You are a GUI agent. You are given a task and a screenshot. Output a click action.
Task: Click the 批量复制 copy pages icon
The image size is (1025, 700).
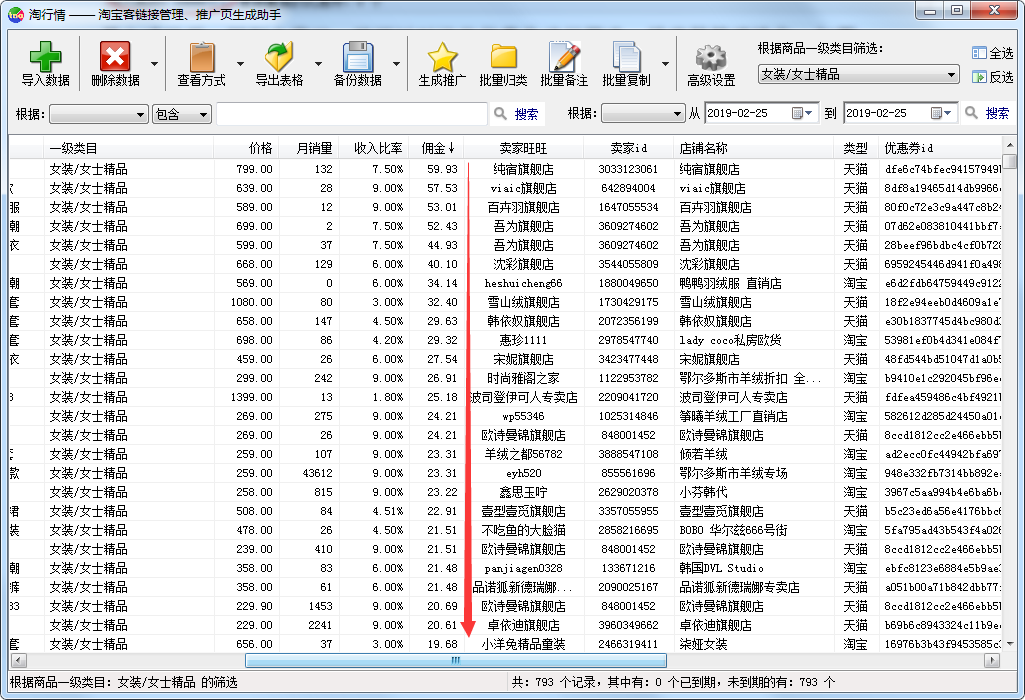coord(626,56)
